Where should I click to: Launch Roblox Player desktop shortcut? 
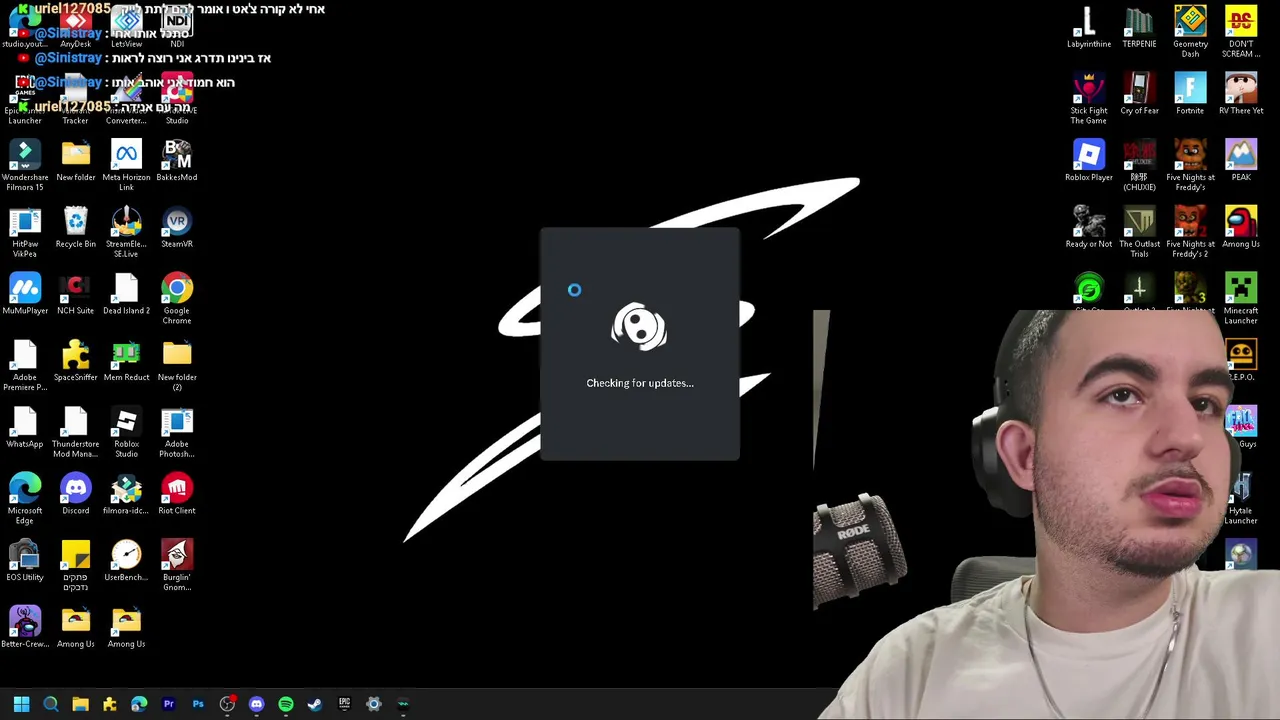tap(1089, 160)
